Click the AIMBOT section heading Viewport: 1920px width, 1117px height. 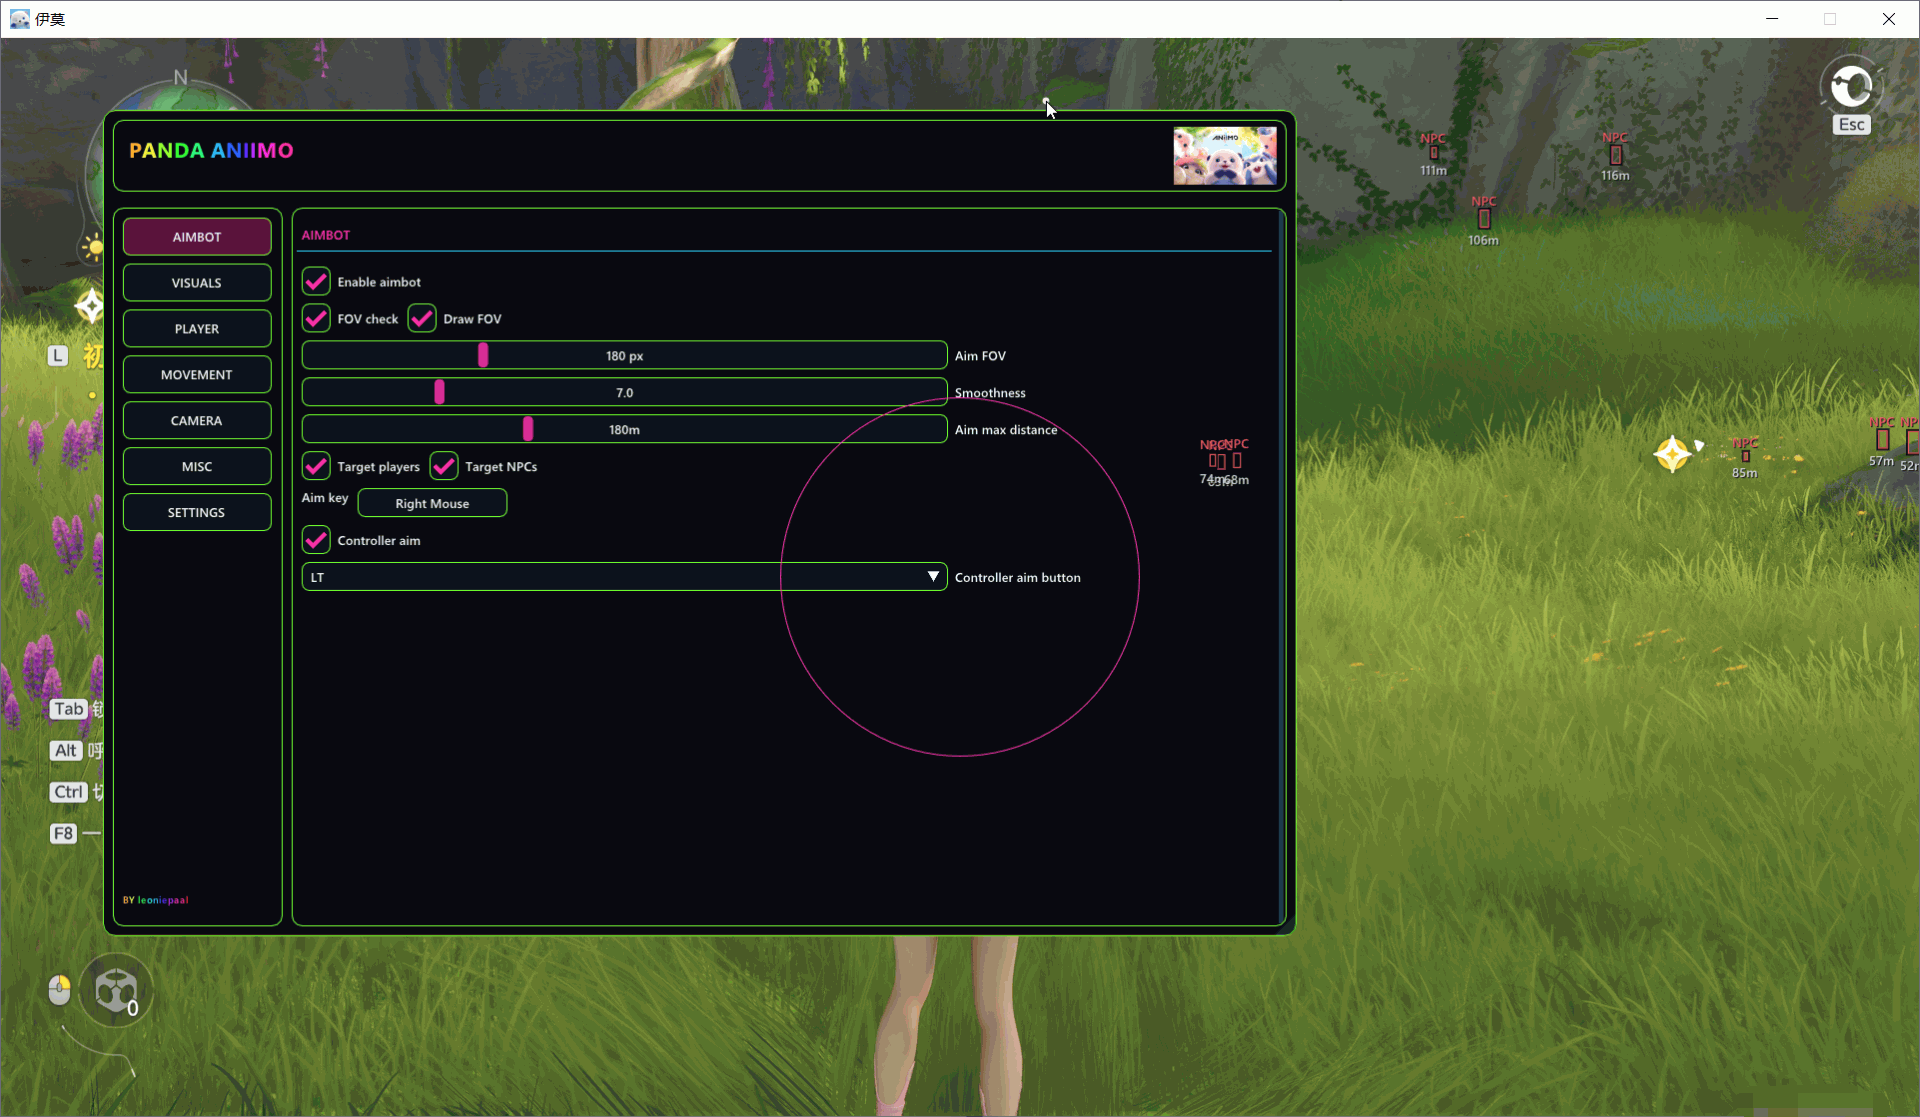[x=326, y=235]
